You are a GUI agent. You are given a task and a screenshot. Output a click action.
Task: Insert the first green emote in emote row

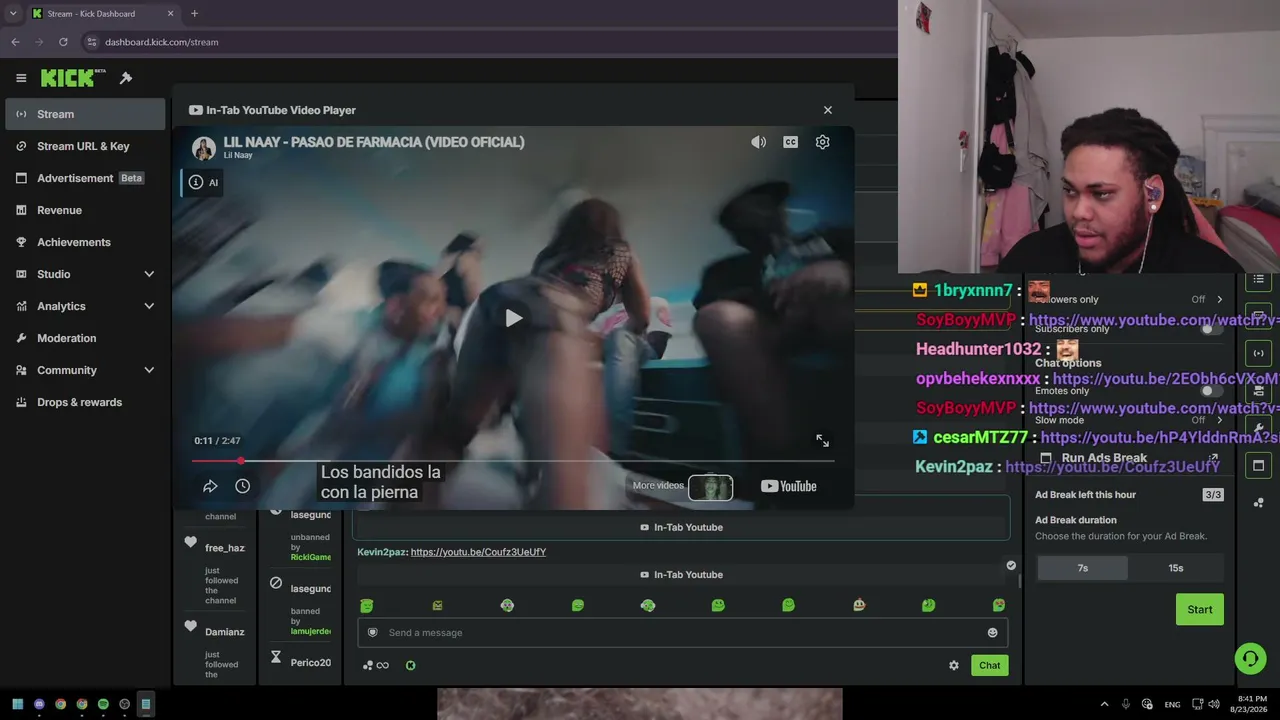pos(366,605)
